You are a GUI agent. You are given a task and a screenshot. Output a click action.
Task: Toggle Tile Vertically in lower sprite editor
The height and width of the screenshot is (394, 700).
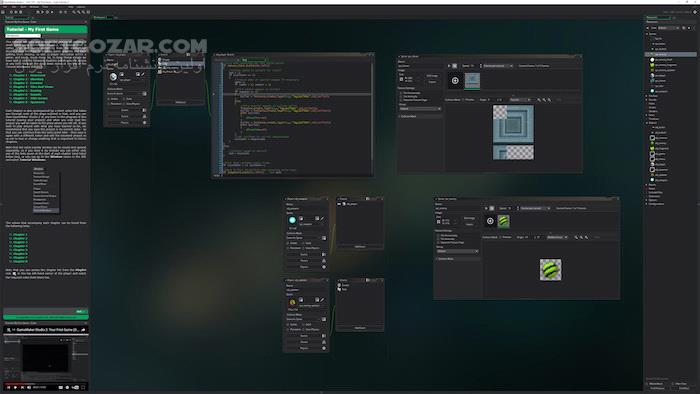click(x=439, y=239)
